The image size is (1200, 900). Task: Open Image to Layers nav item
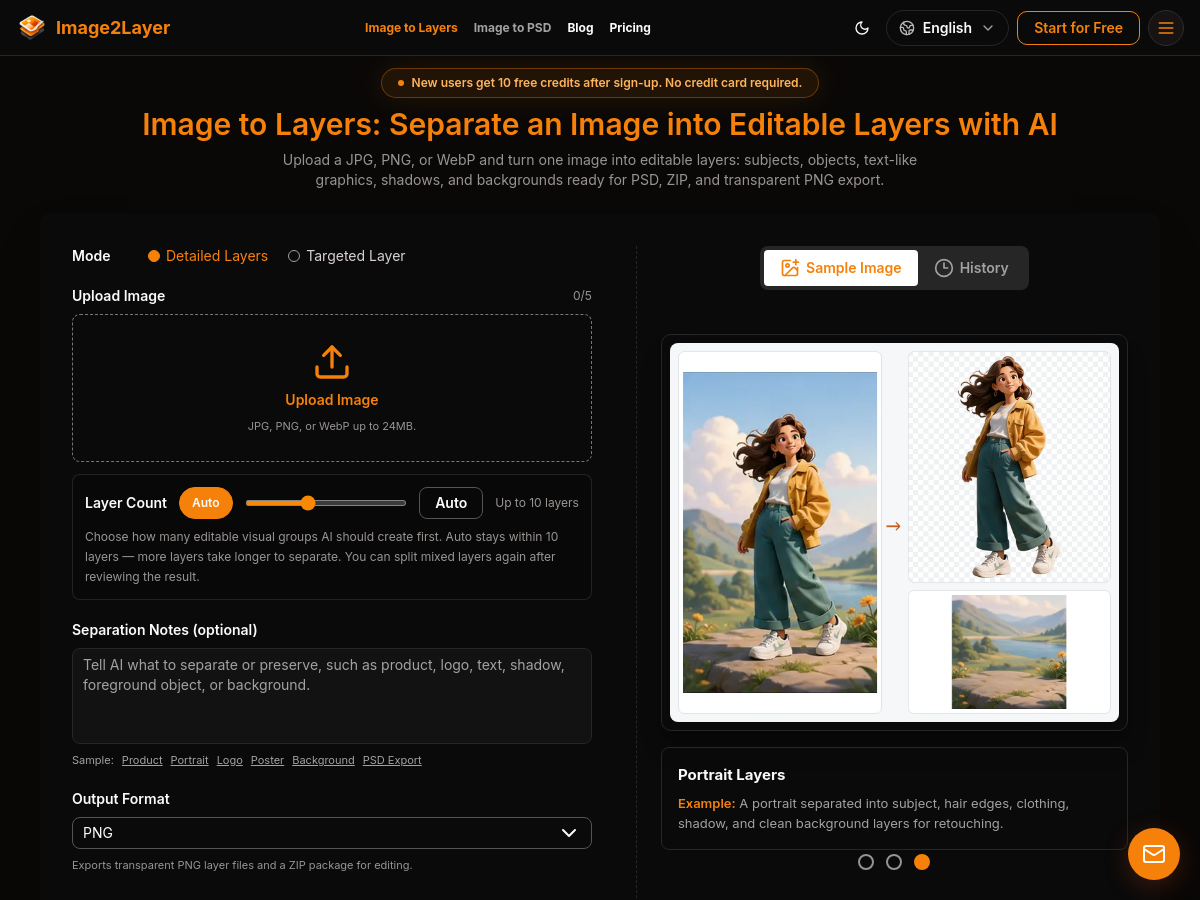point(411,28)
